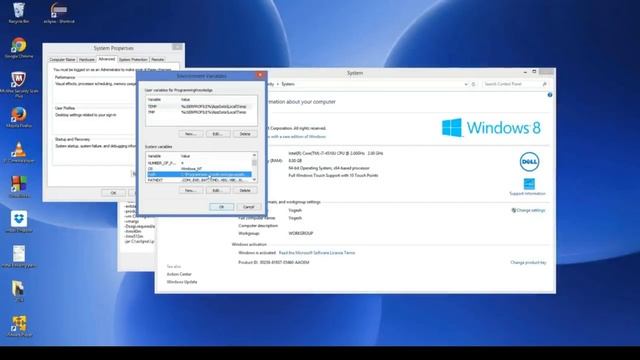Click the WORKGROUP value text

tap(301, 233)
